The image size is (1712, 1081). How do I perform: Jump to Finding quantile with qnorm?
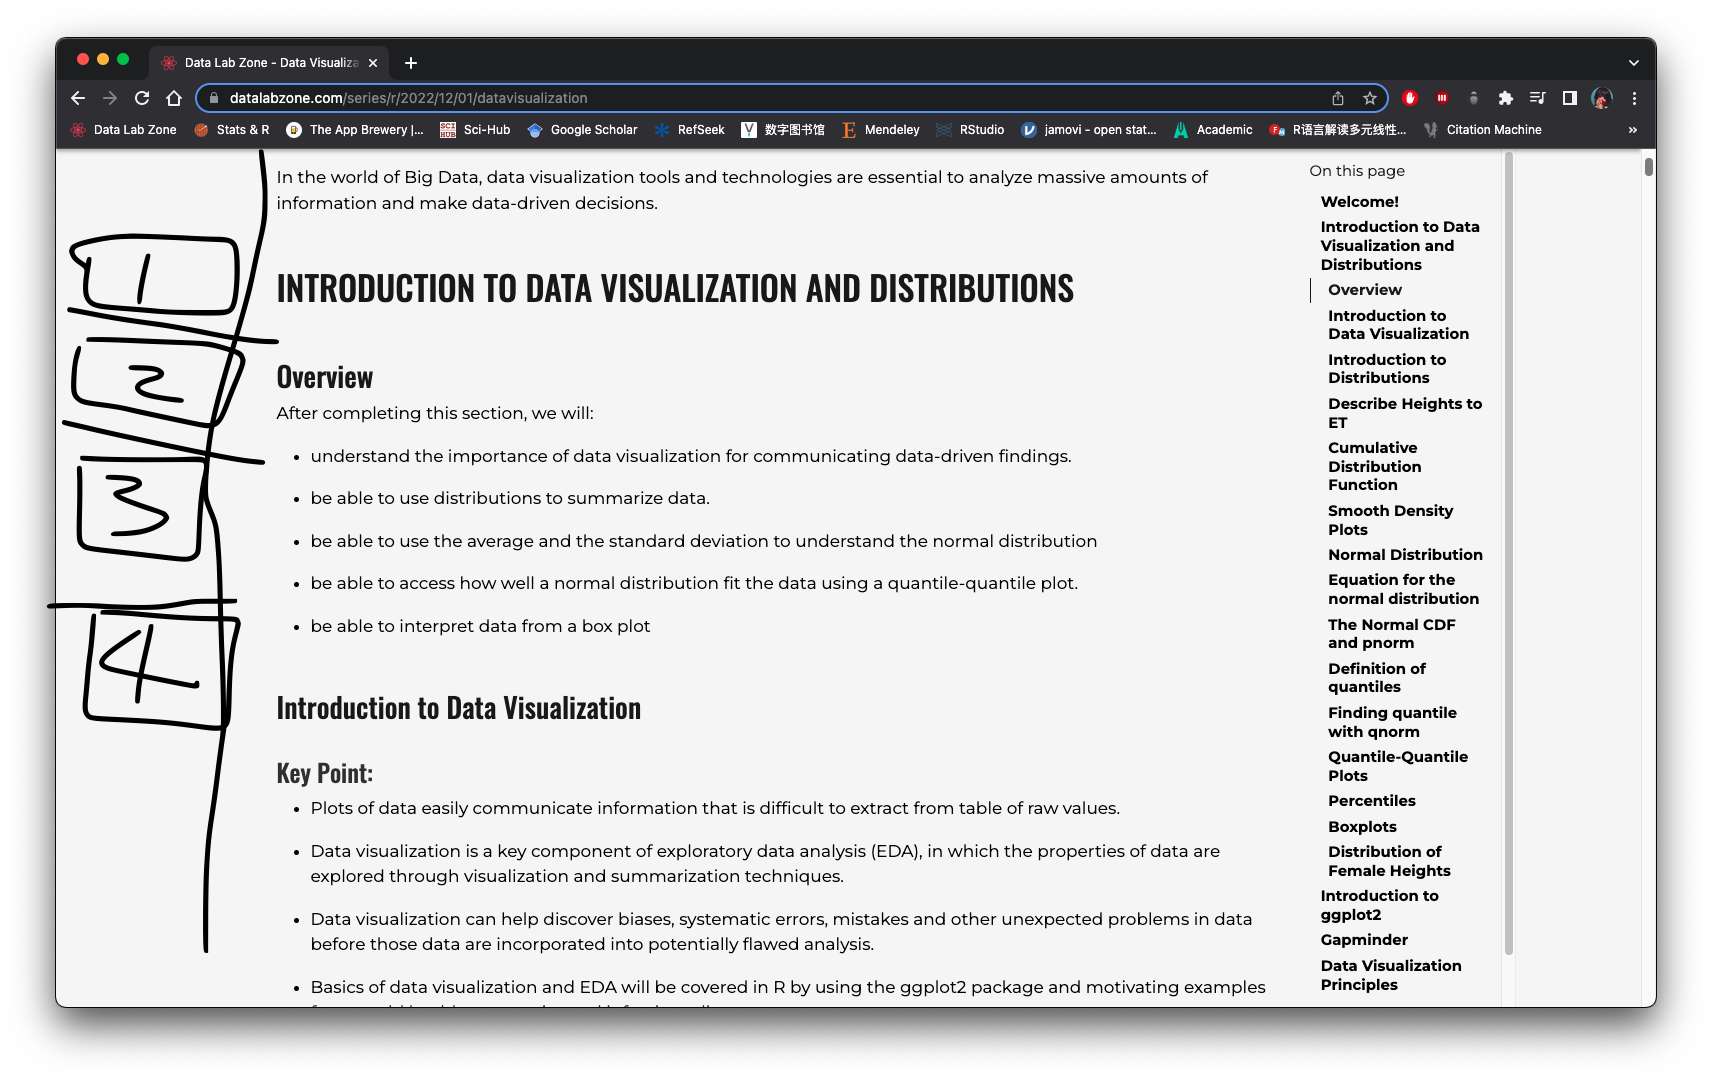(1392, 722)
